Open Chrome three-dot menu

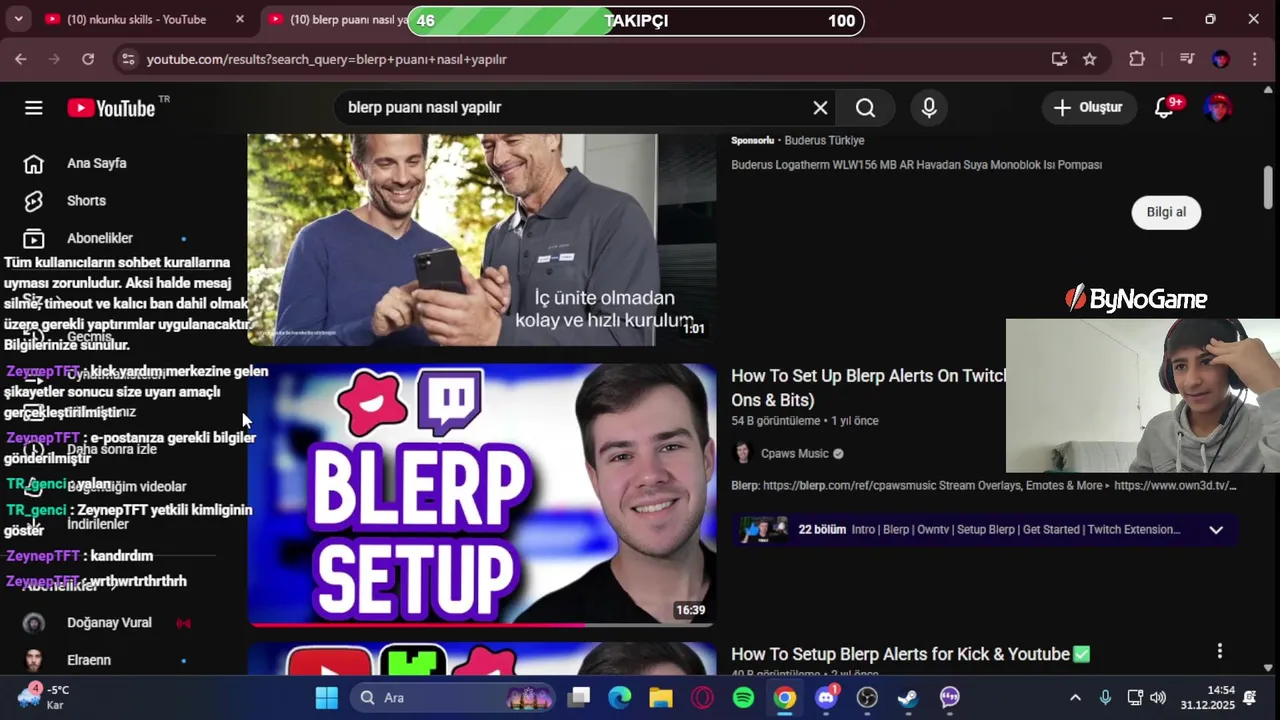(x=1254, y=59)
